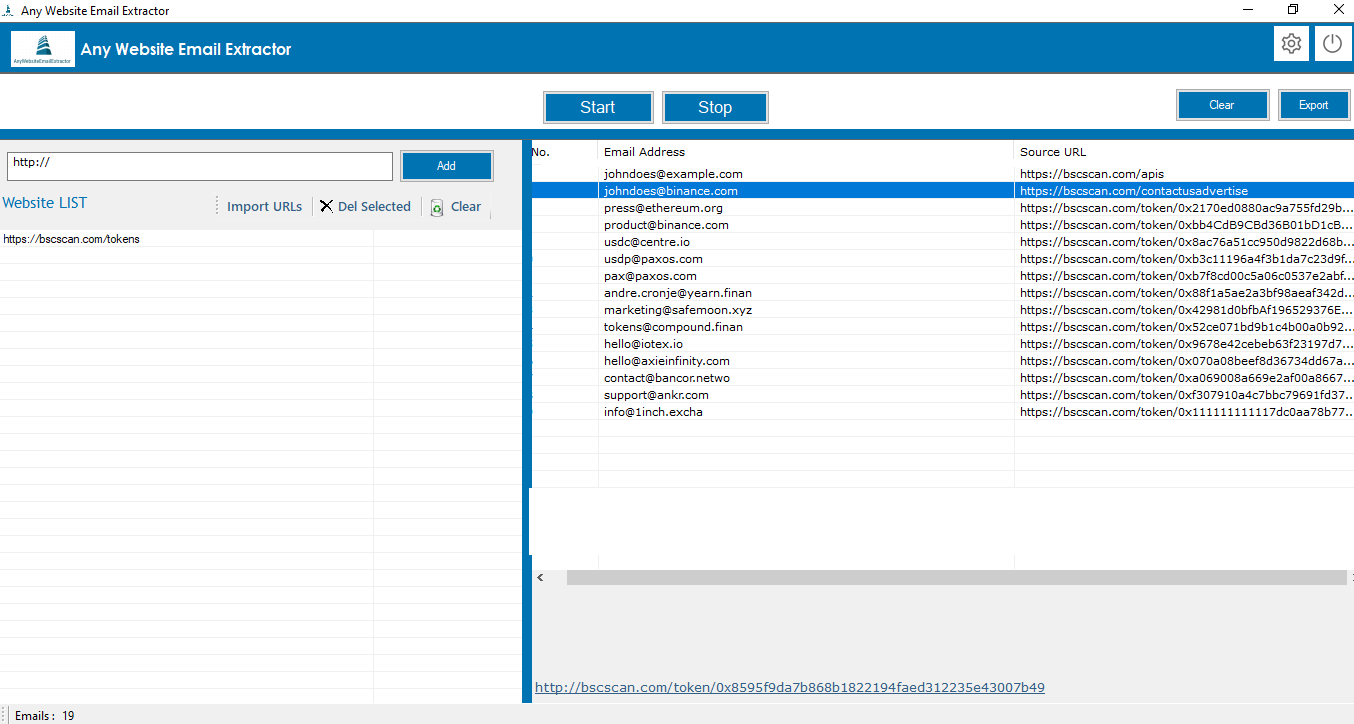
Task: Open settings via the gear icon
Action: [1291, 44]
